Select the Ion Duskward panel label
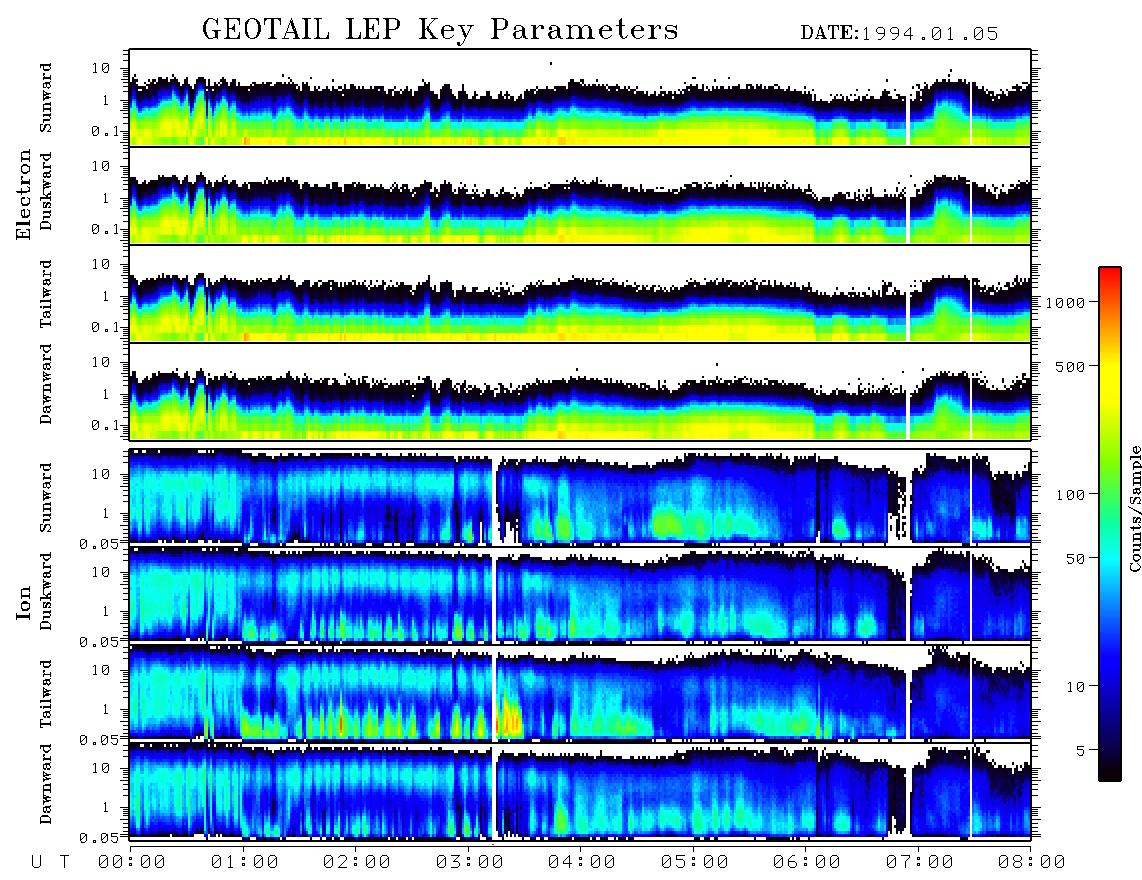 coord(46,591)
